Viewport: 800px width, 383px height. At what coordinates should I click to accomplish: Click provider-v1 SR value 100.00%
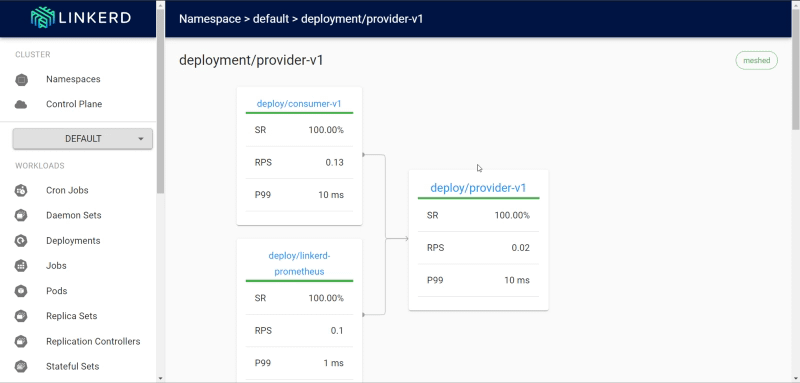point(512,215)
